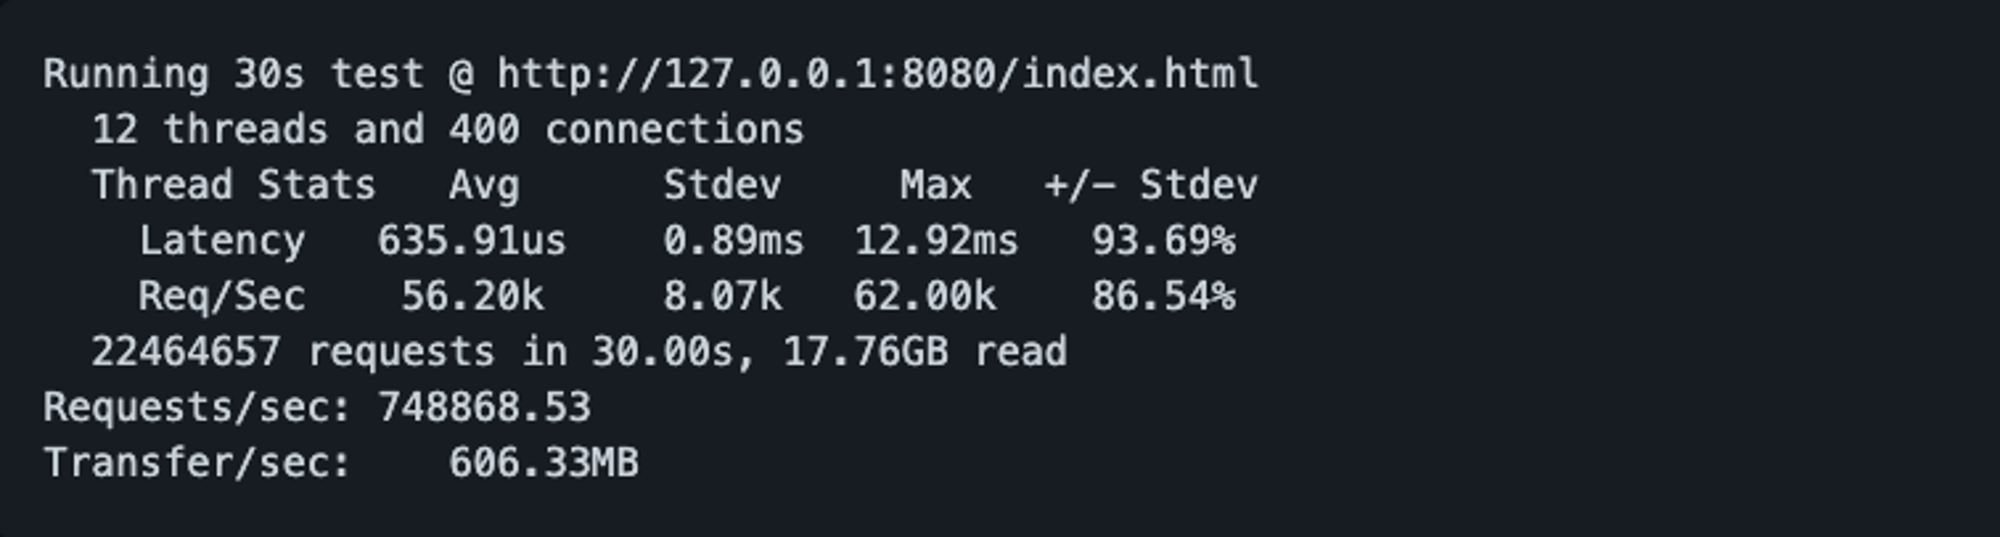Click the 17.76GB read value
The height and width of the screenshot is (537, 2000).
click(x=865, y=352)
